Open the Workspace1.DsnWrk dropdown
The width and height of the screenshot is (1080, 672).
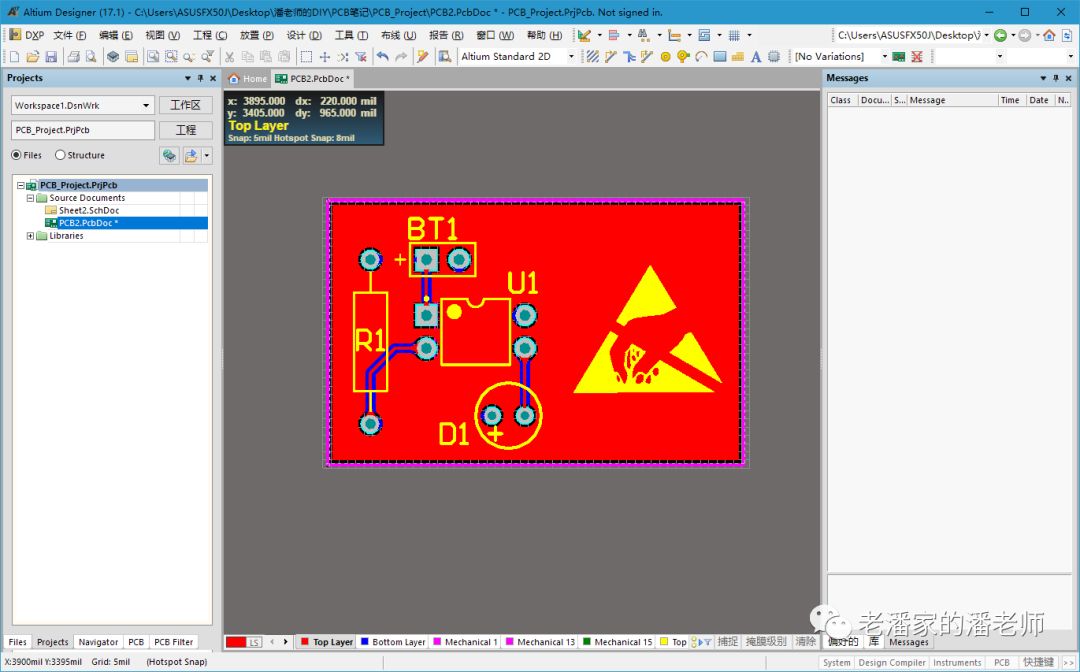[x=146, y=105]
